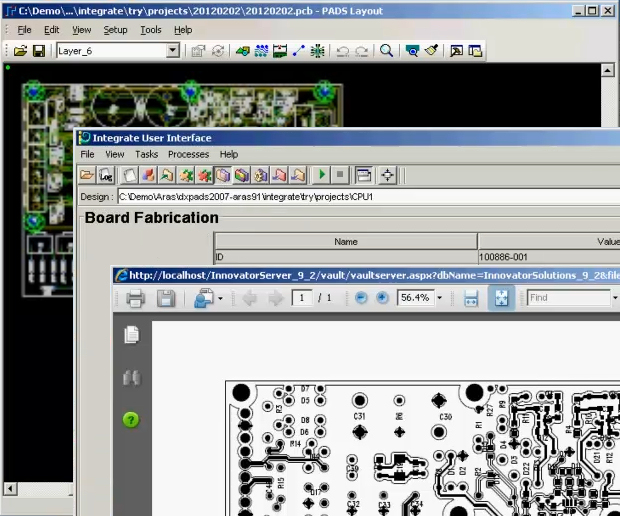Click the Design path input field

369,197
